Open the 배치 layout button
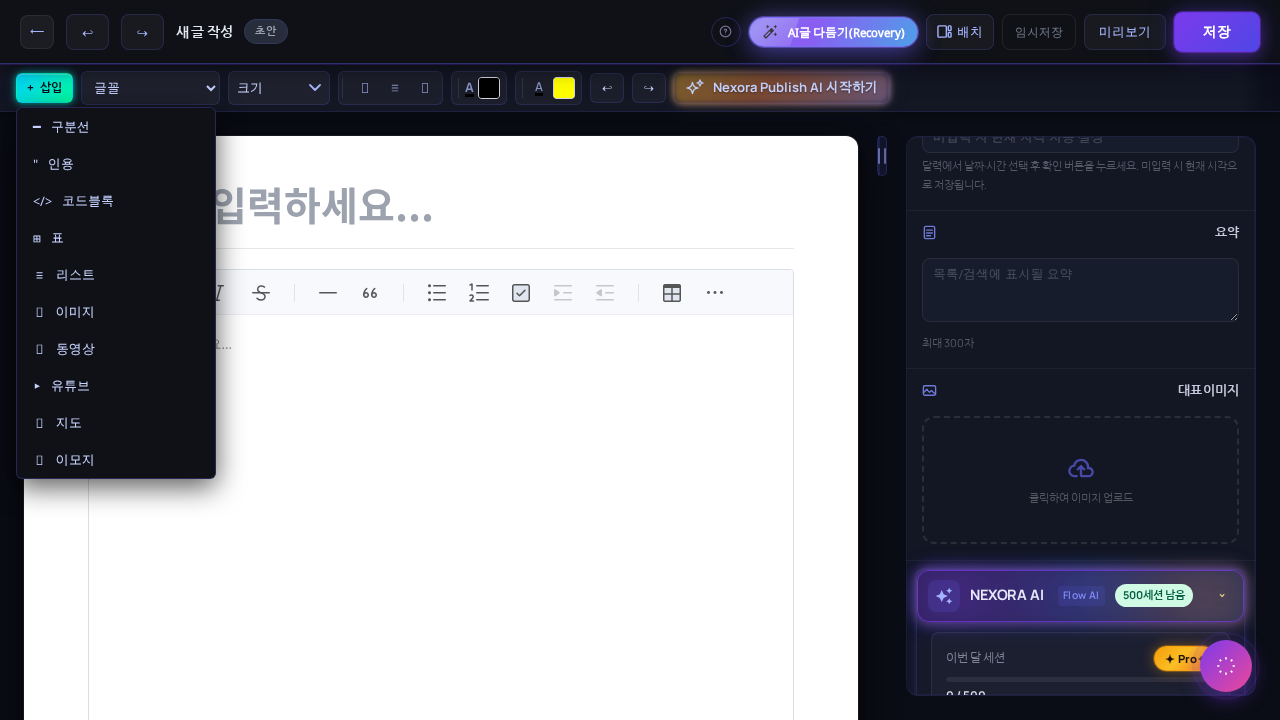 959,32
